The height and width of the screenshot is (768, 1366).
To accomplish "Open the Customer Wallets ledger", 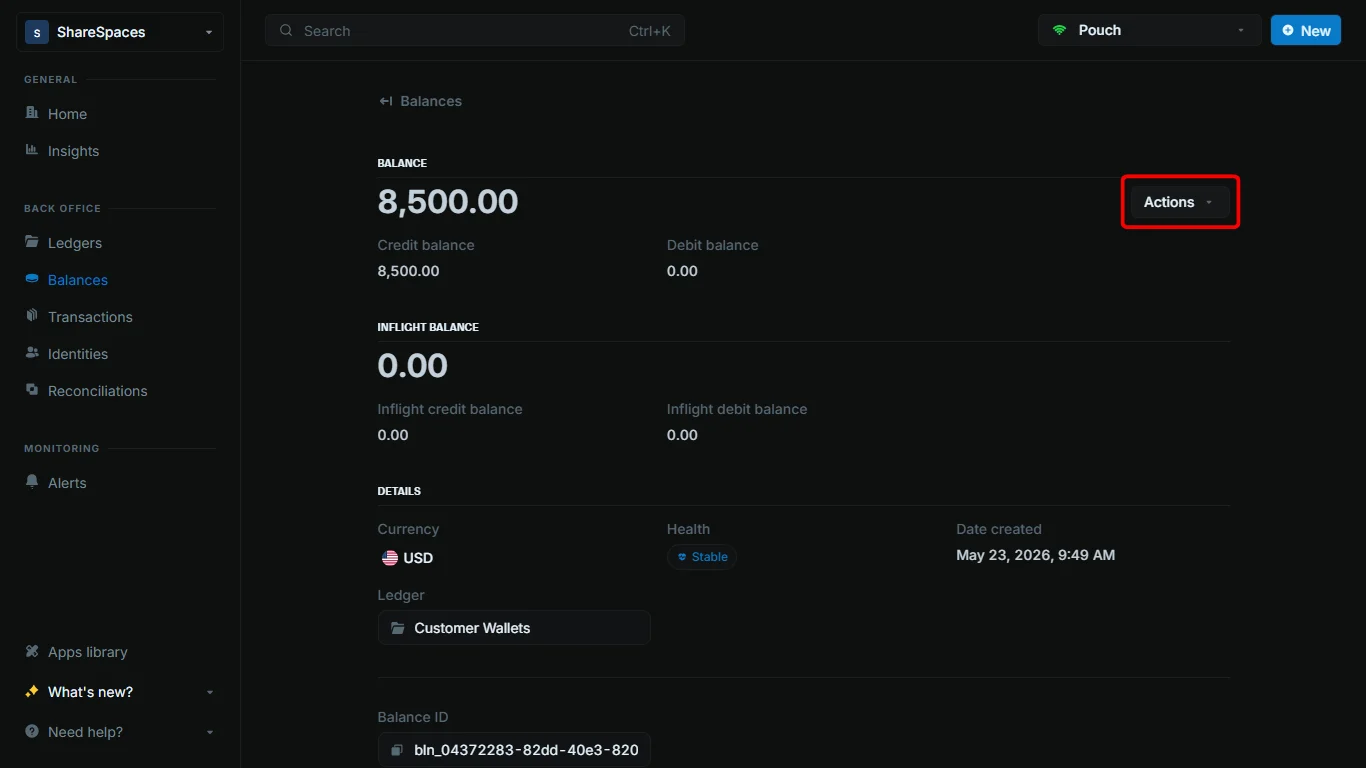I will coord(514,628).
